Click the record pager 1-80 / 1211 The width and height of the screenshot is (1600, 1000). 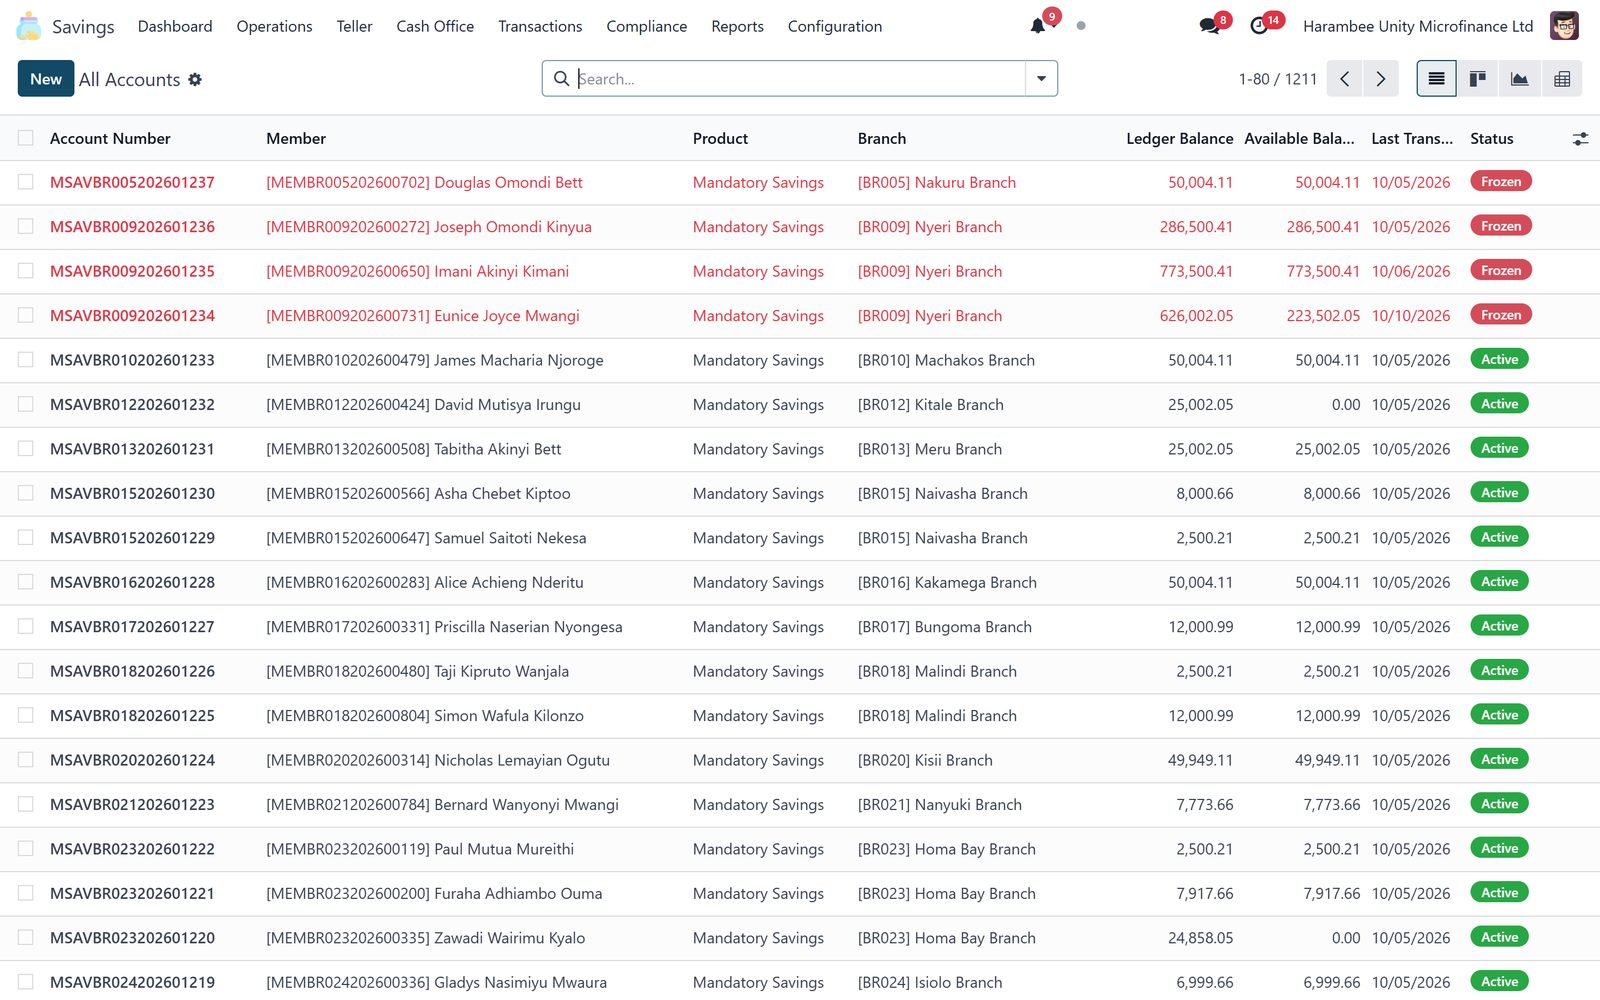point(1277,79)
